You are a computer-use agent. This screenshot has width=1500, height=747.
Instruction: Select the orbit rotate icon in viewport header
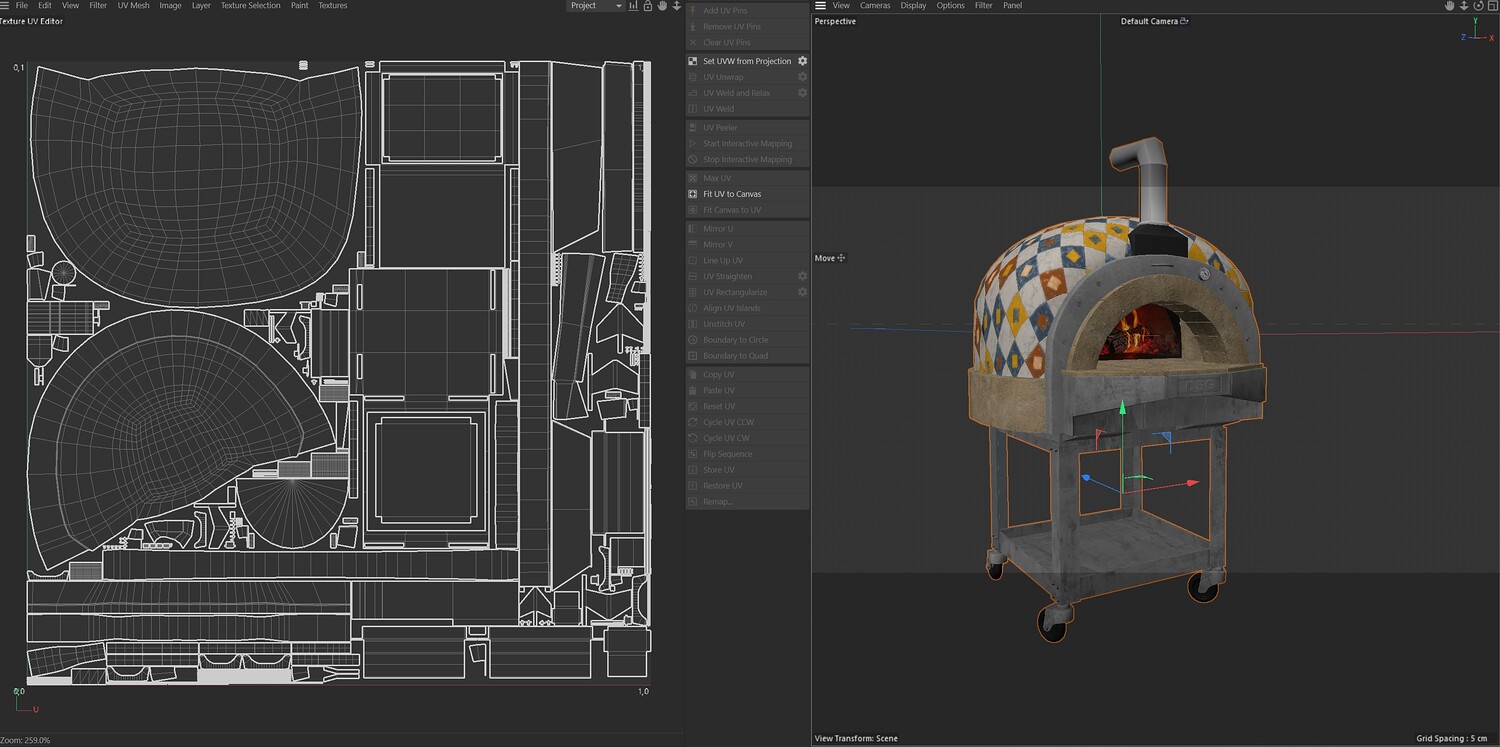point(1478,6)
